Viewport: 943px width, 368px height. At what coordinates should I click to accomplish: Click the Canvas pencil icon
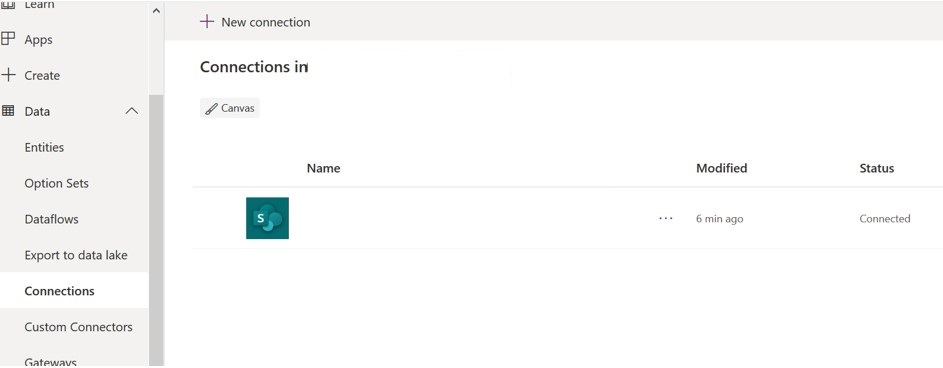211,109
